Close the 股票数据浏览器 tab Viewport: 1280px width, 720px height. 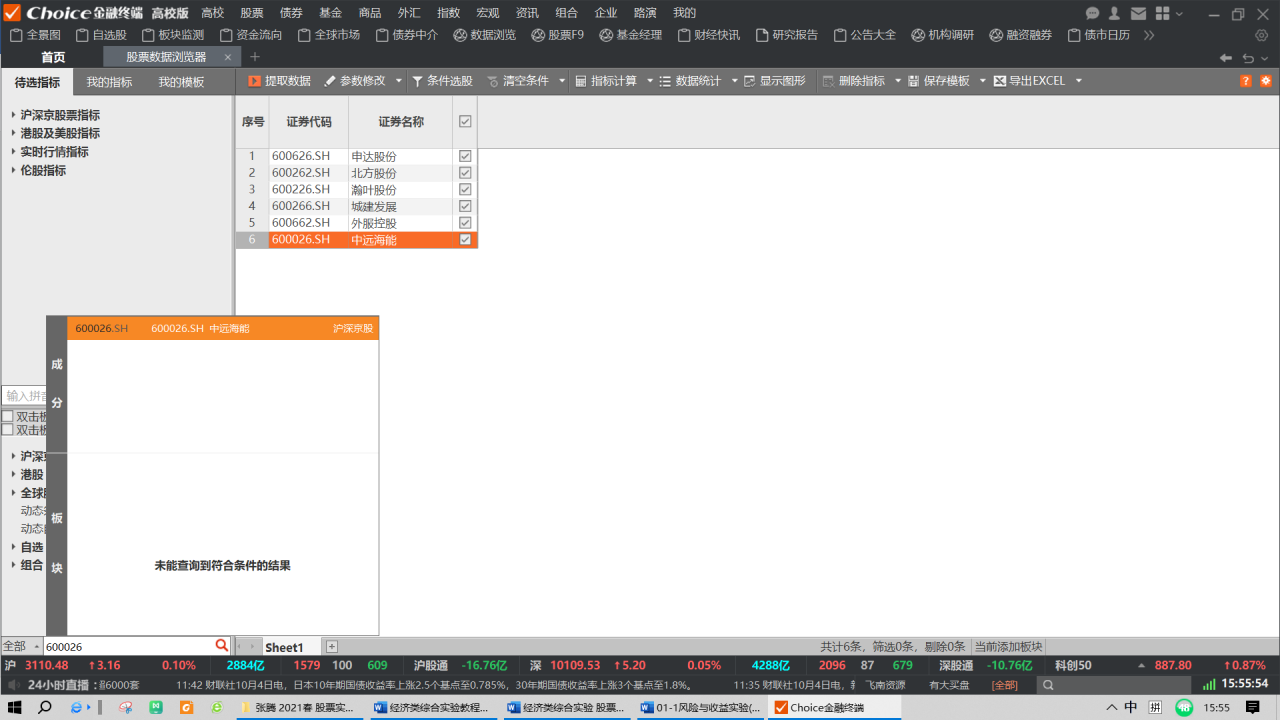228,58
